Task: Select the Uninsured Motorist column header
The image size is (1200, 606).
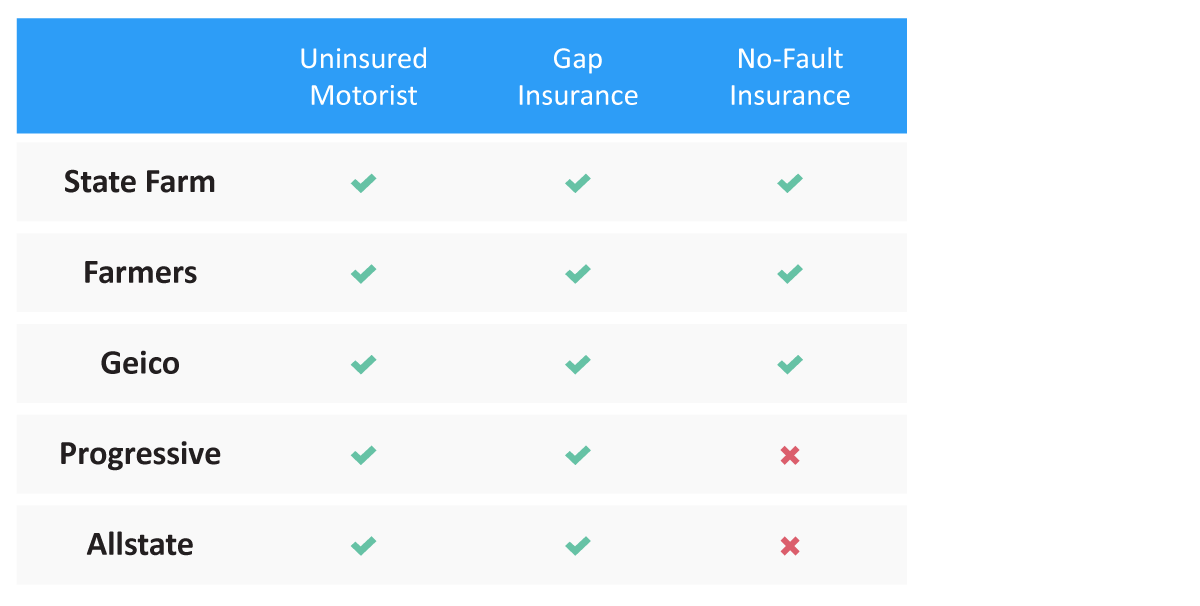Action: pyautogui.click(x=363, y=77)
